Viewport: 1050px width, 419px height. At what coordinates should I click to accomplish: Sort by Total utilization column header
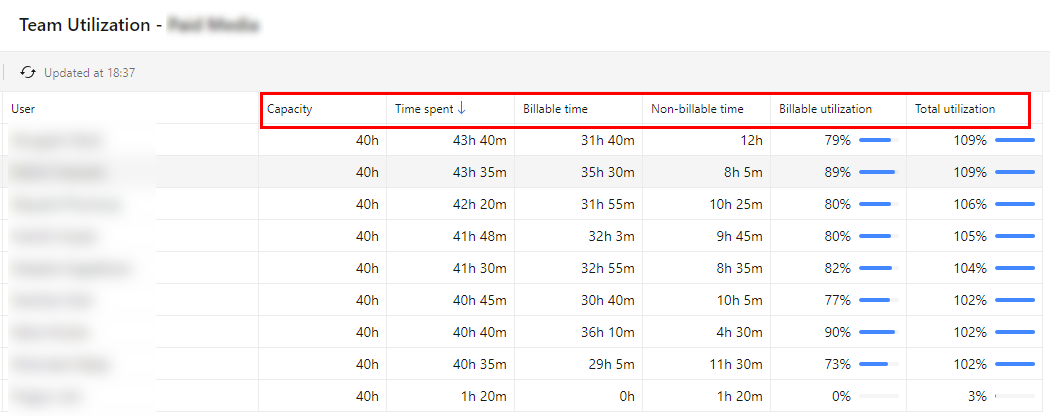coord(955,109)
